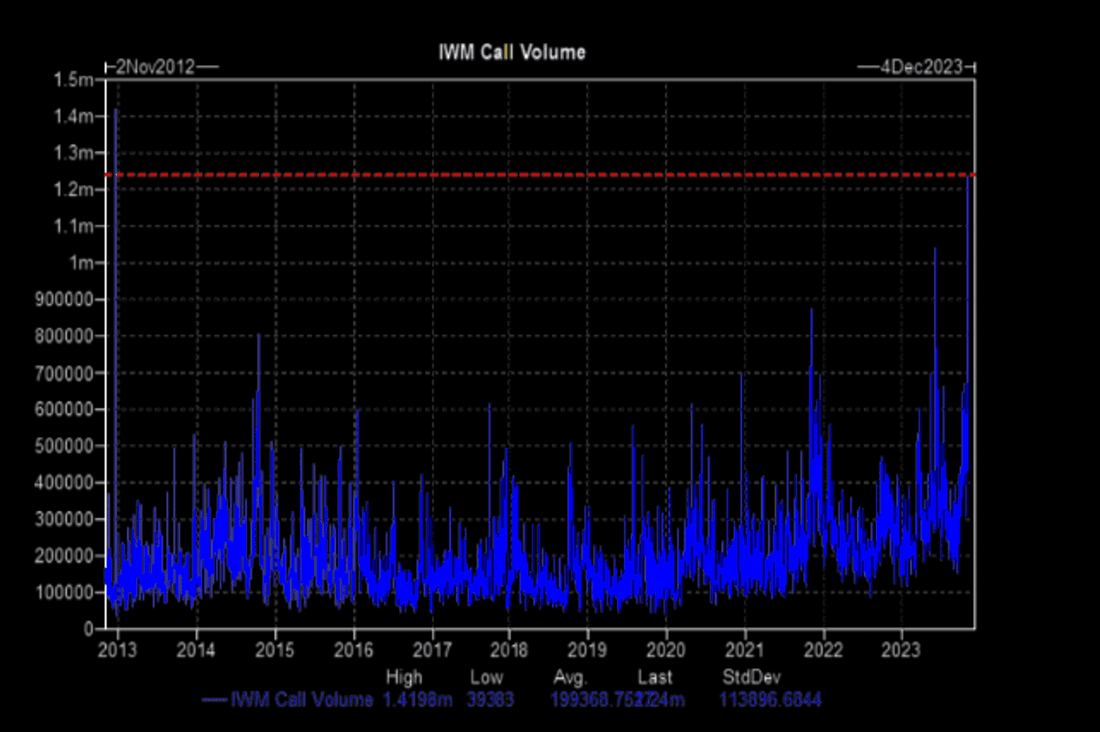Click the 100000 y-axis label
This screenshot has width=1100, height=732.
point(64,592)
